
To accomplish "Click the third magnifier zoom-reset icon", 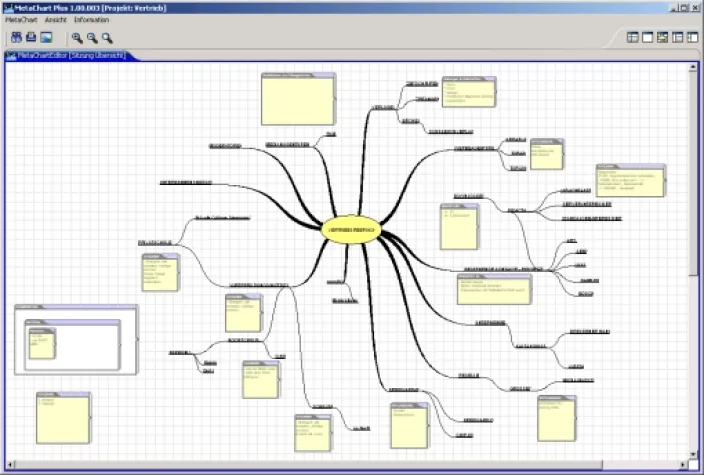I will click(x=107, y=38).
